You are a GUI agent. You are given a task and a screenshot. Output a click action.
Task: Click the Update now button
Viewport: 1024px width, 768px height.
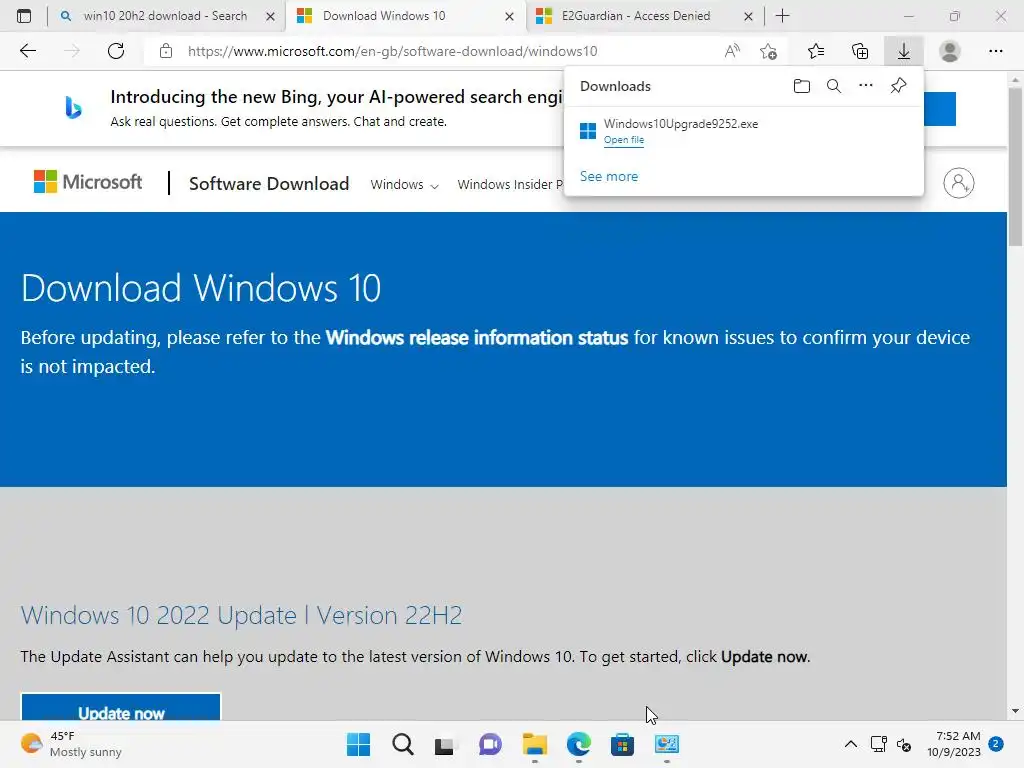coord(121,707)
